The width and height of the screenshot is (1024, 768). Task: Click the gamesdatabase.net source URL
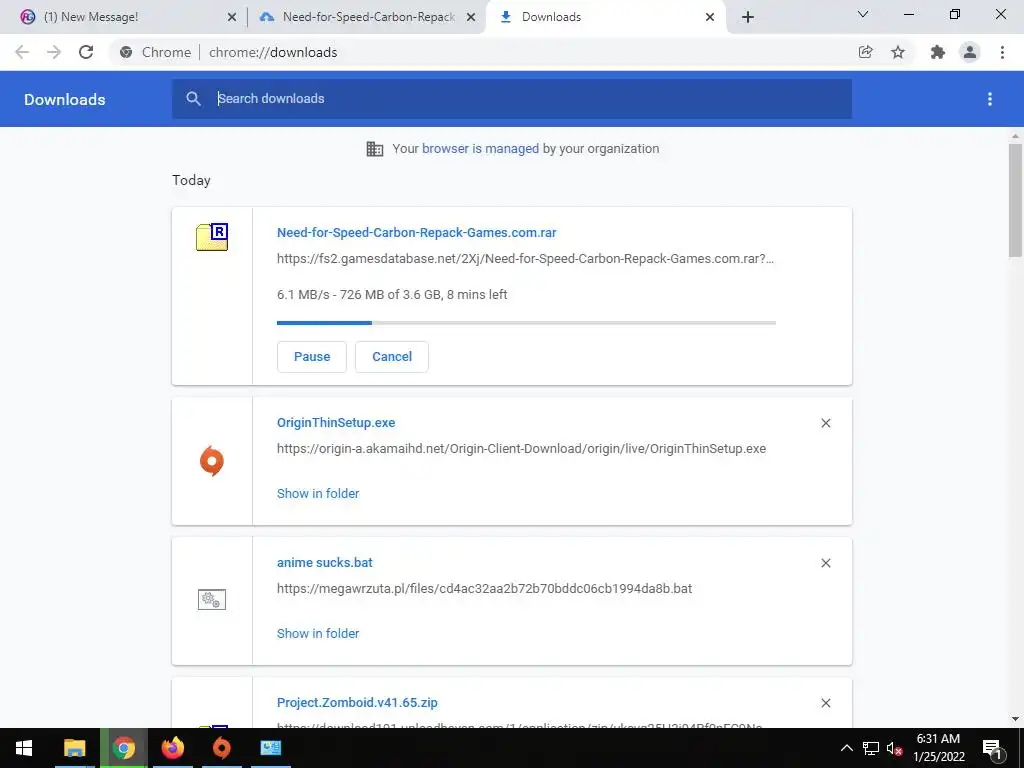[x=526, y=259]
